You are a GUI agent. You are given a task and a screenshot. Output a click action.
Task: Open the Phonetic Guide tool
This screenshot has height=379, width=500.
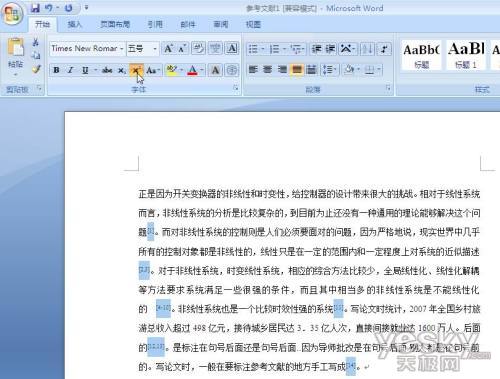215,49
